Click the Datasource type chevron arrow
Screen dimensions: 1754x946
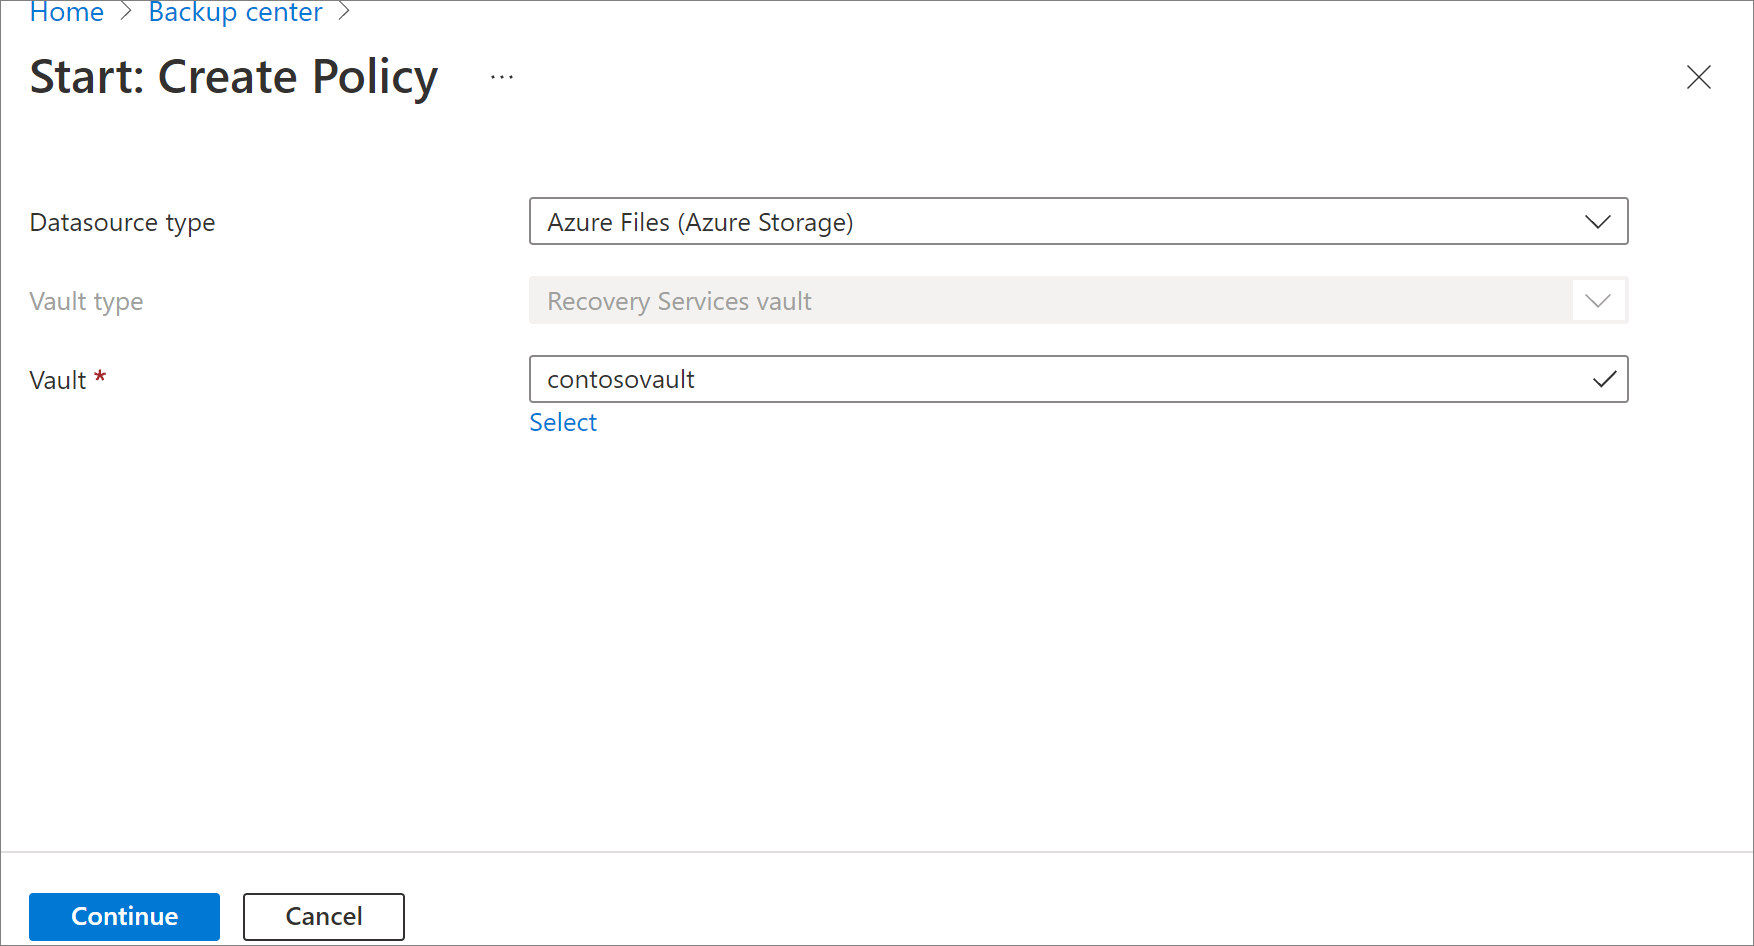click(1597, 222)
